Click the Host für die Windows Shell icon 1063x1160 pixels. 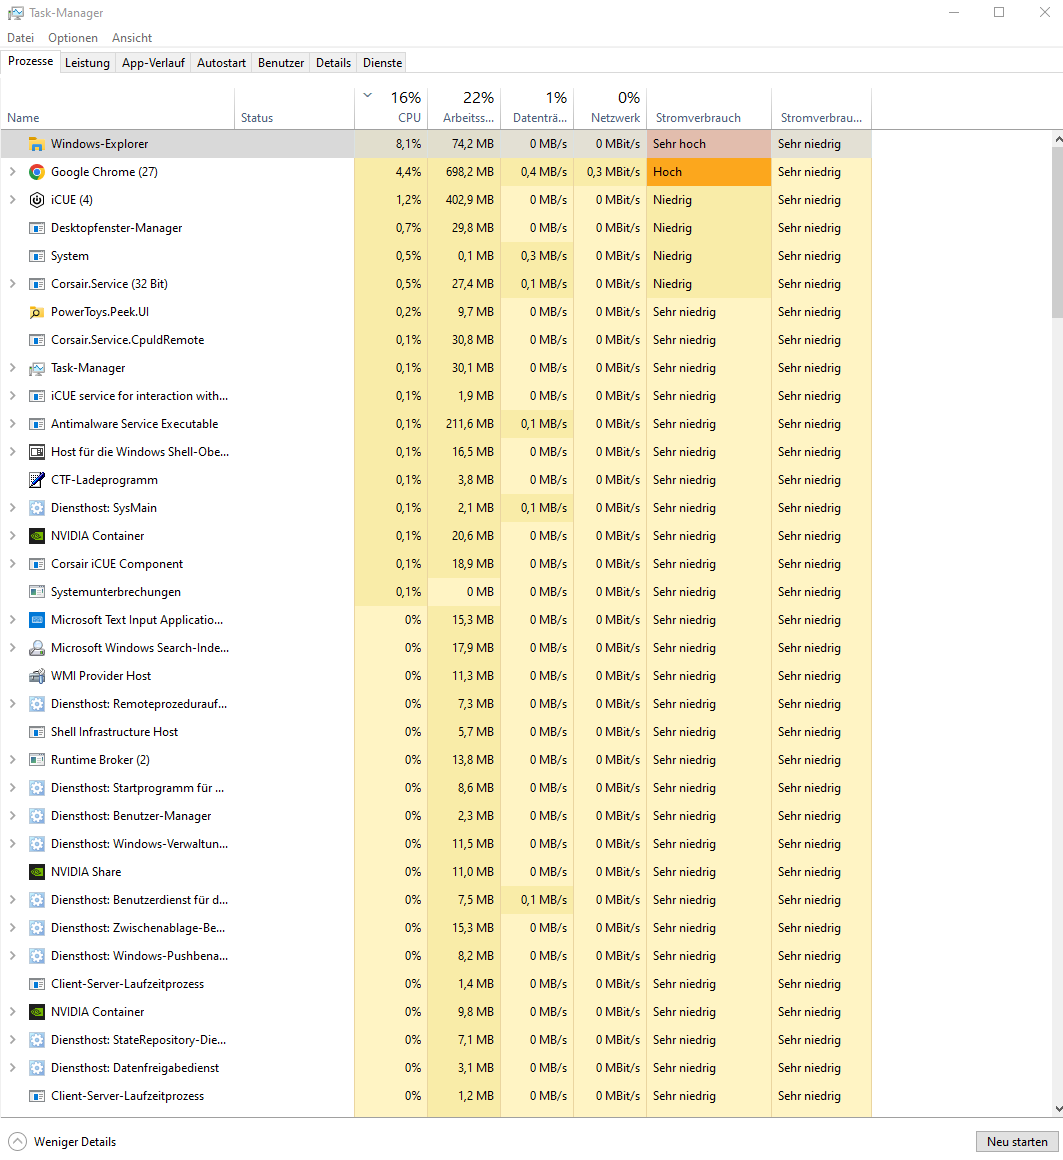point(36,452)
